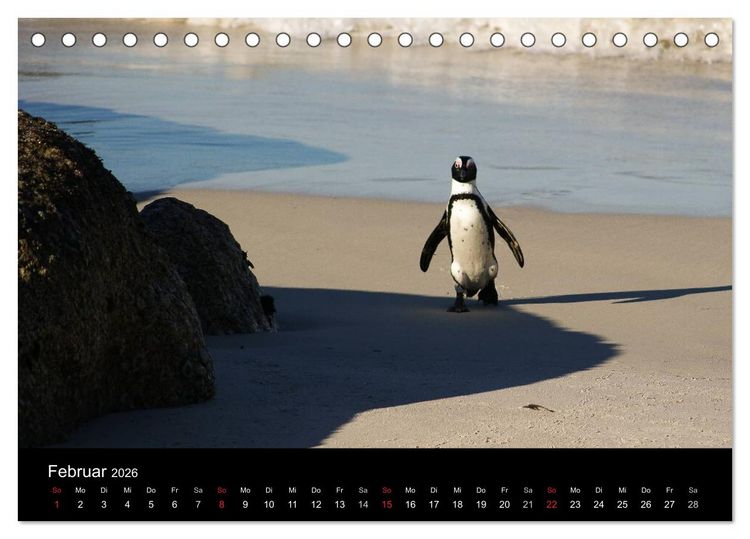Image resolution: width=750 pixels, height=539 pixels.
Task: Click day 12 under the Do label
Action: pyautogui.click(x=316, y=504)
